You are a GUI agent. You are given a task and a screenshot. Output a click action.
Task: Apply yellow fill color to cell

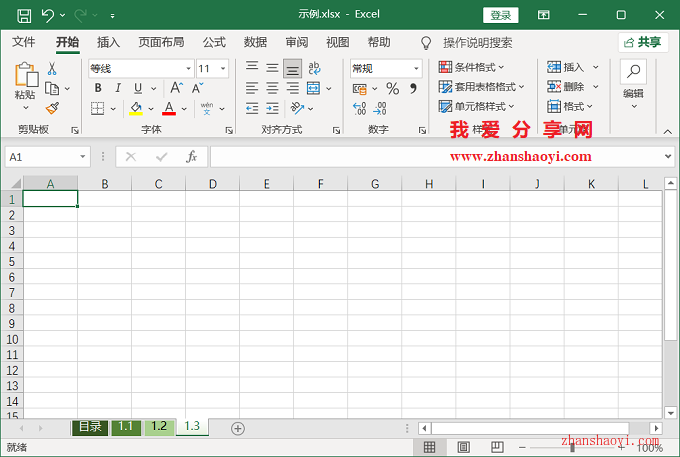(136, 108)
